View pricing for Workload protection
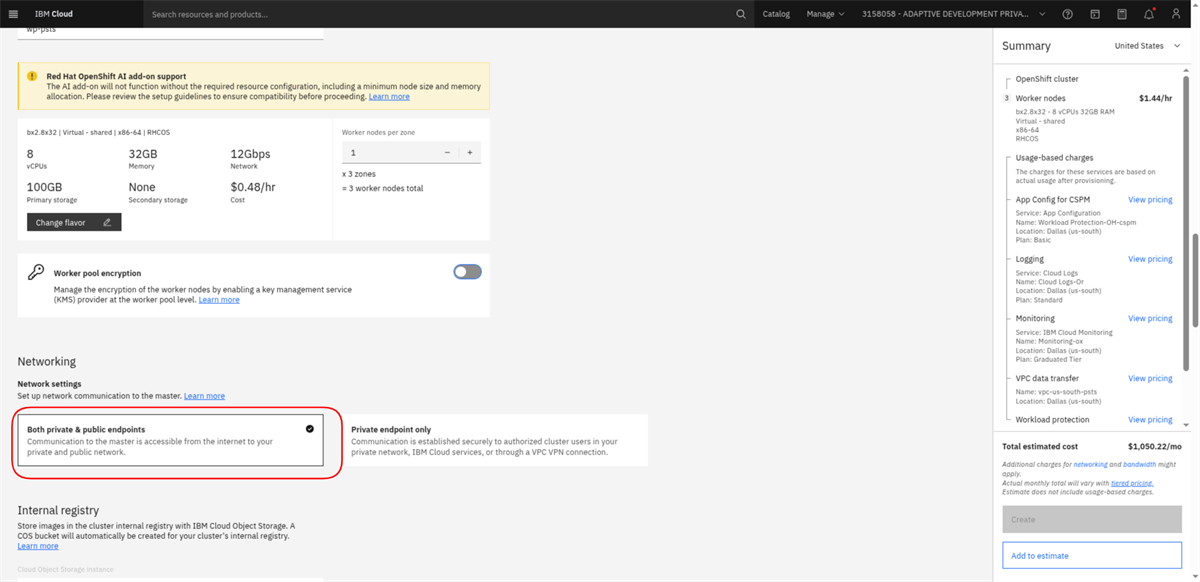The width and height of the screenshot is (1200, 582). point(1150,420)
